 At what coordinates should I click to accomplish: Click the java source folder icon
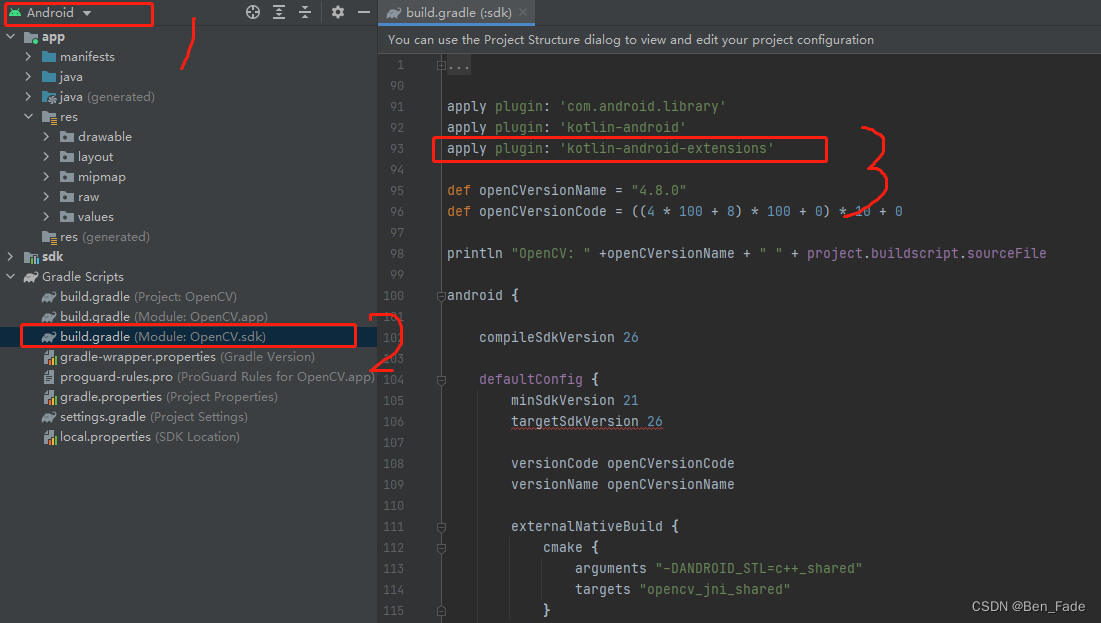(49, 77)
